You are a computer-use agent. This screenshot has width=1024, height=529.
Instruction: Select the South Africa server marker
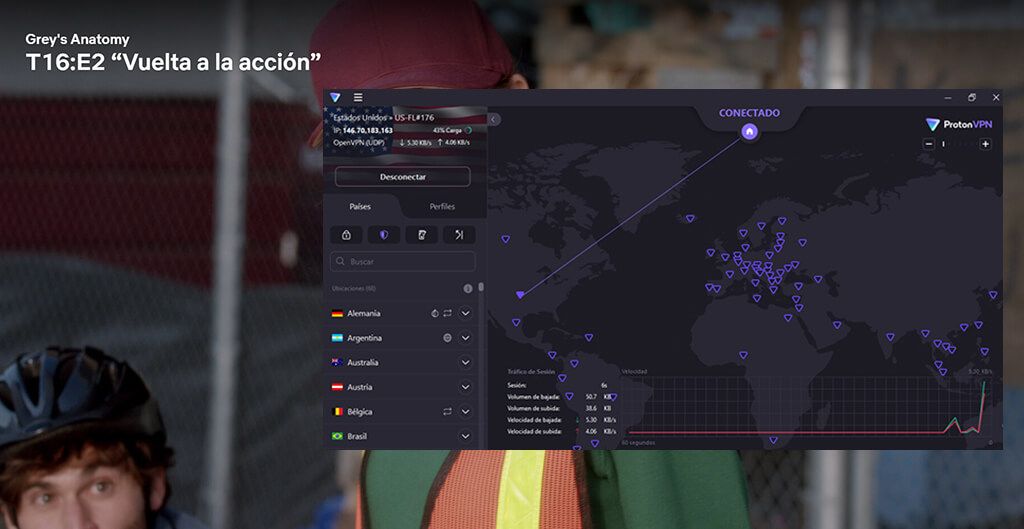tap(773, 440)
